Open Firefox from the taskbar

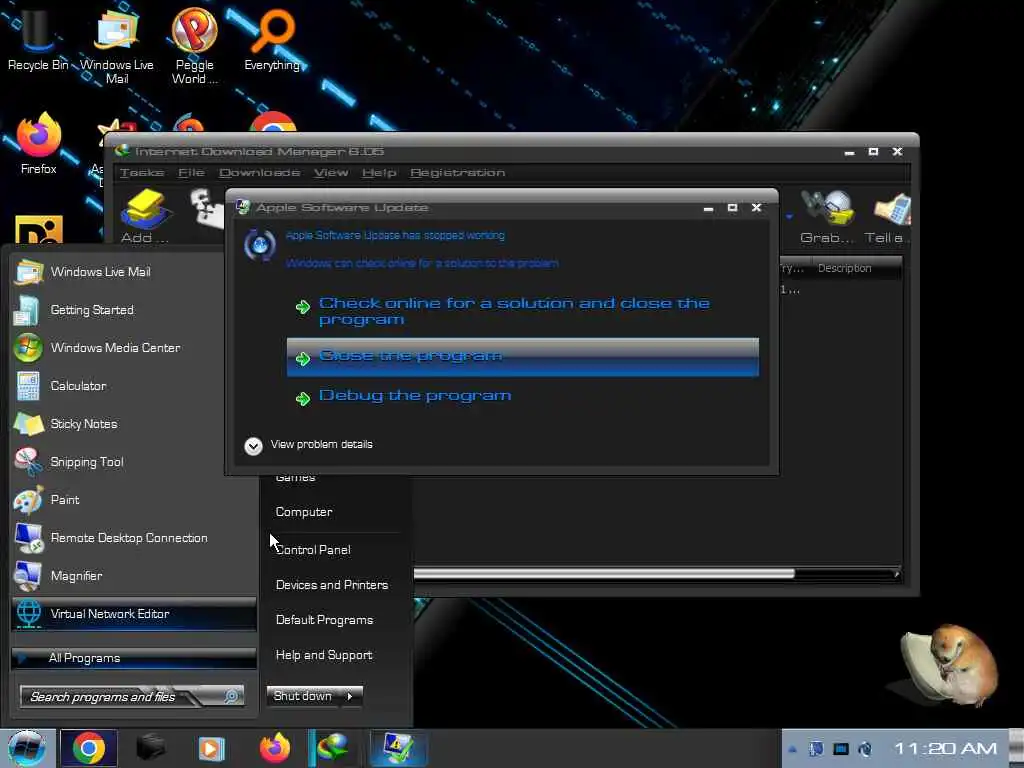274,748
